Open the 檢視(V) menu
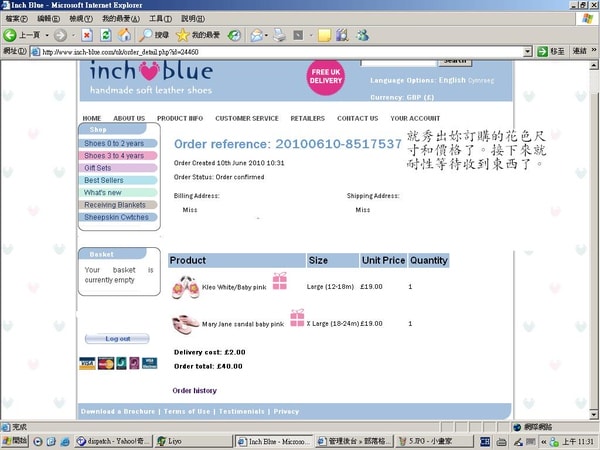 pos(81,18)
